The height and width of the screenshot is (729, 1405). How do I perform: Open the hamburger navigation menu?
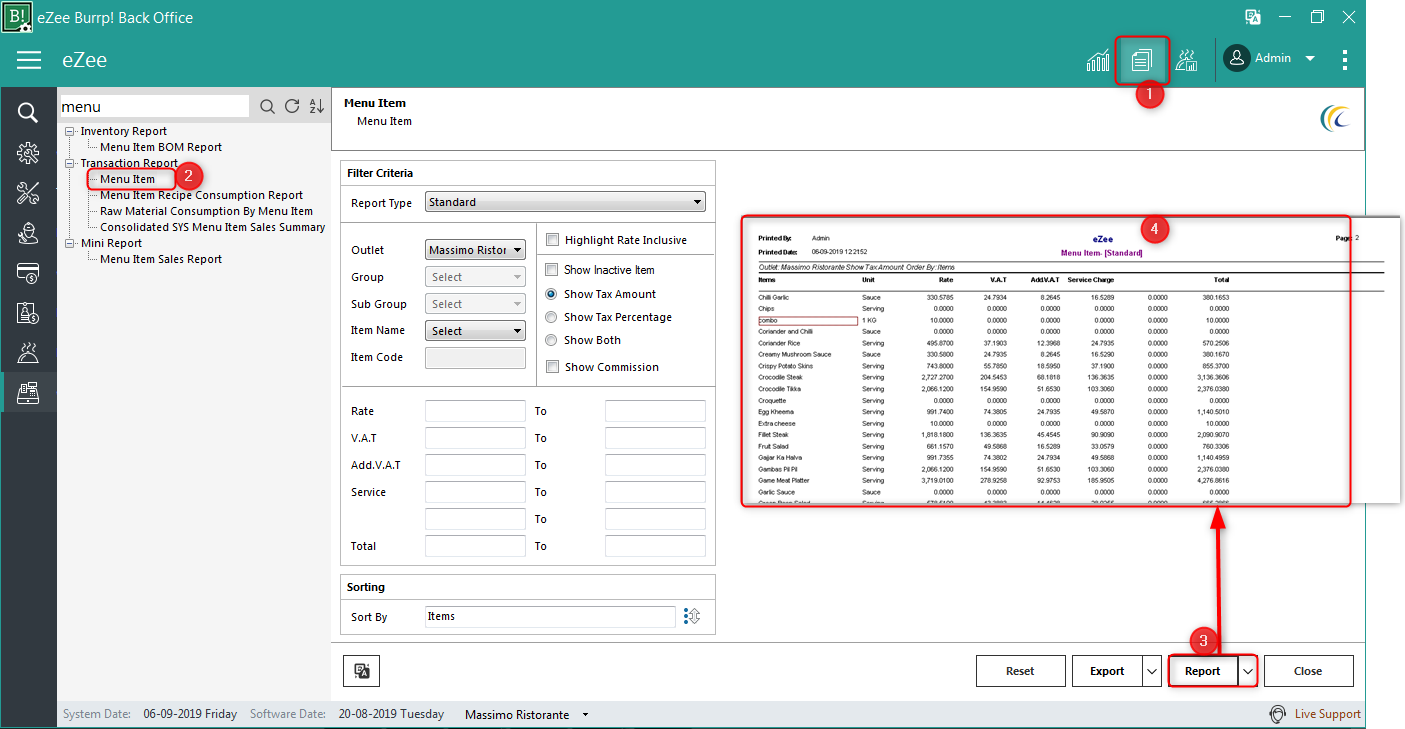[x=29, y=60]
